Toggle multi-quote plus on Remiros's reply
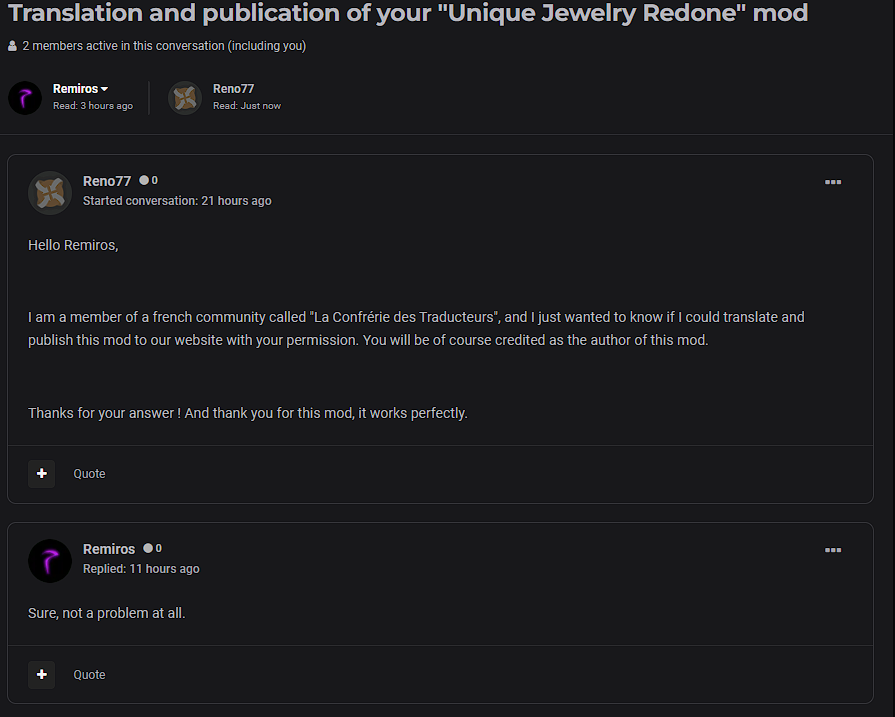 click(x=41, y=674)
